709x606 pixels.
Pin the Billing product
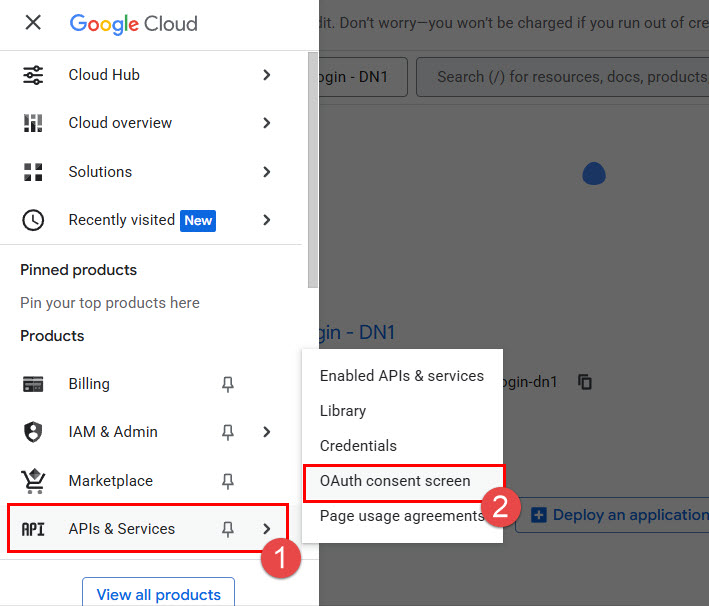coord(228,384)
